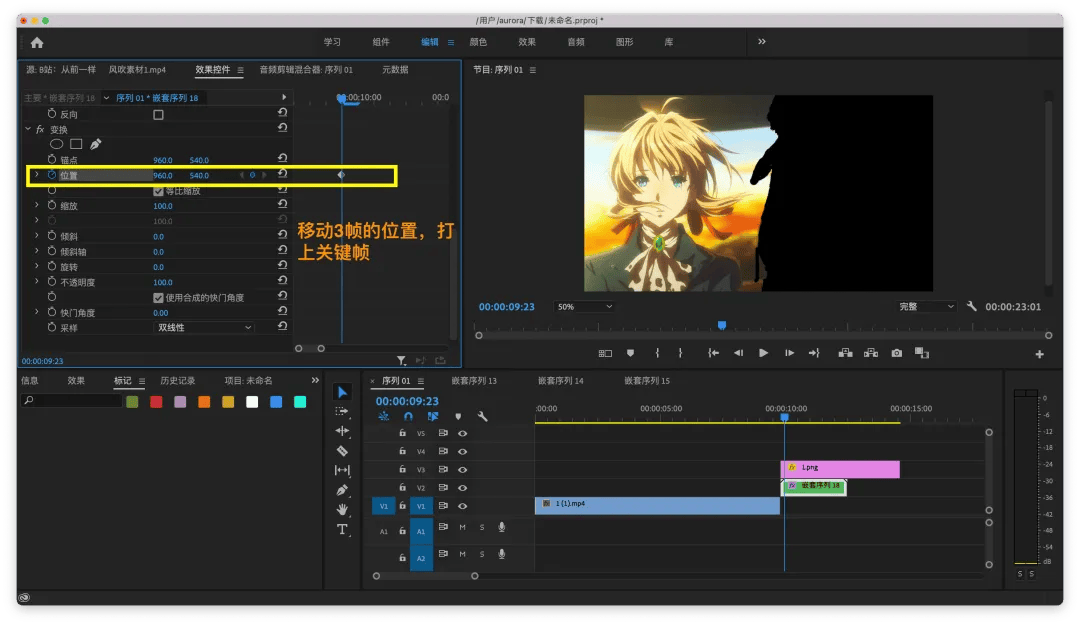Add marker in timeline header

[458, 416]
